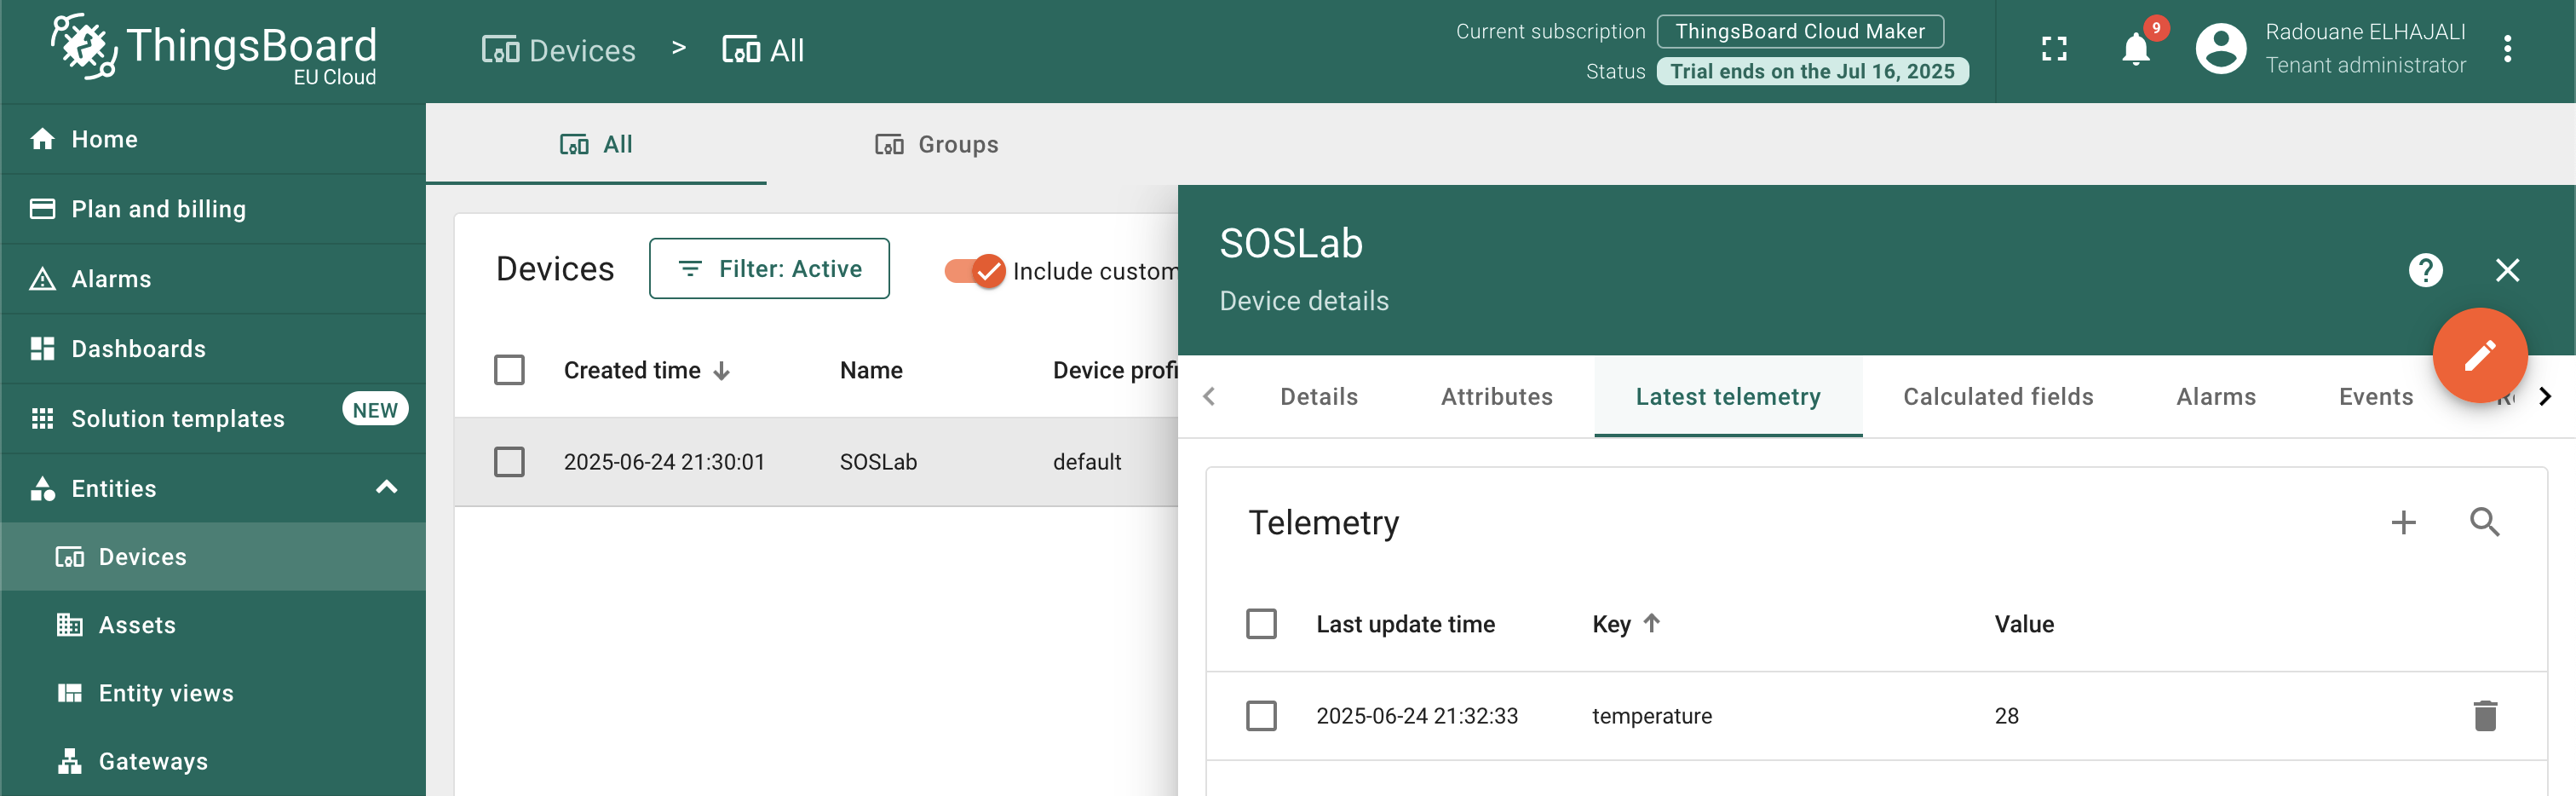Collapse the Entities section chevron
This screenshot has width=2576, height=796.
click(387, 488)
